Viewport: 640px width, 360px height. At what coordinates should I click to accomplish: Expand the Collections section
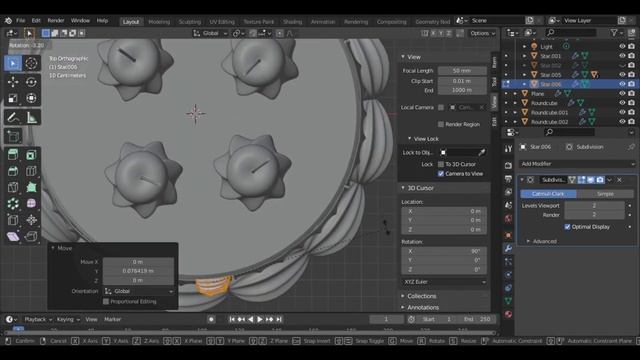click(x=403, y=296)
